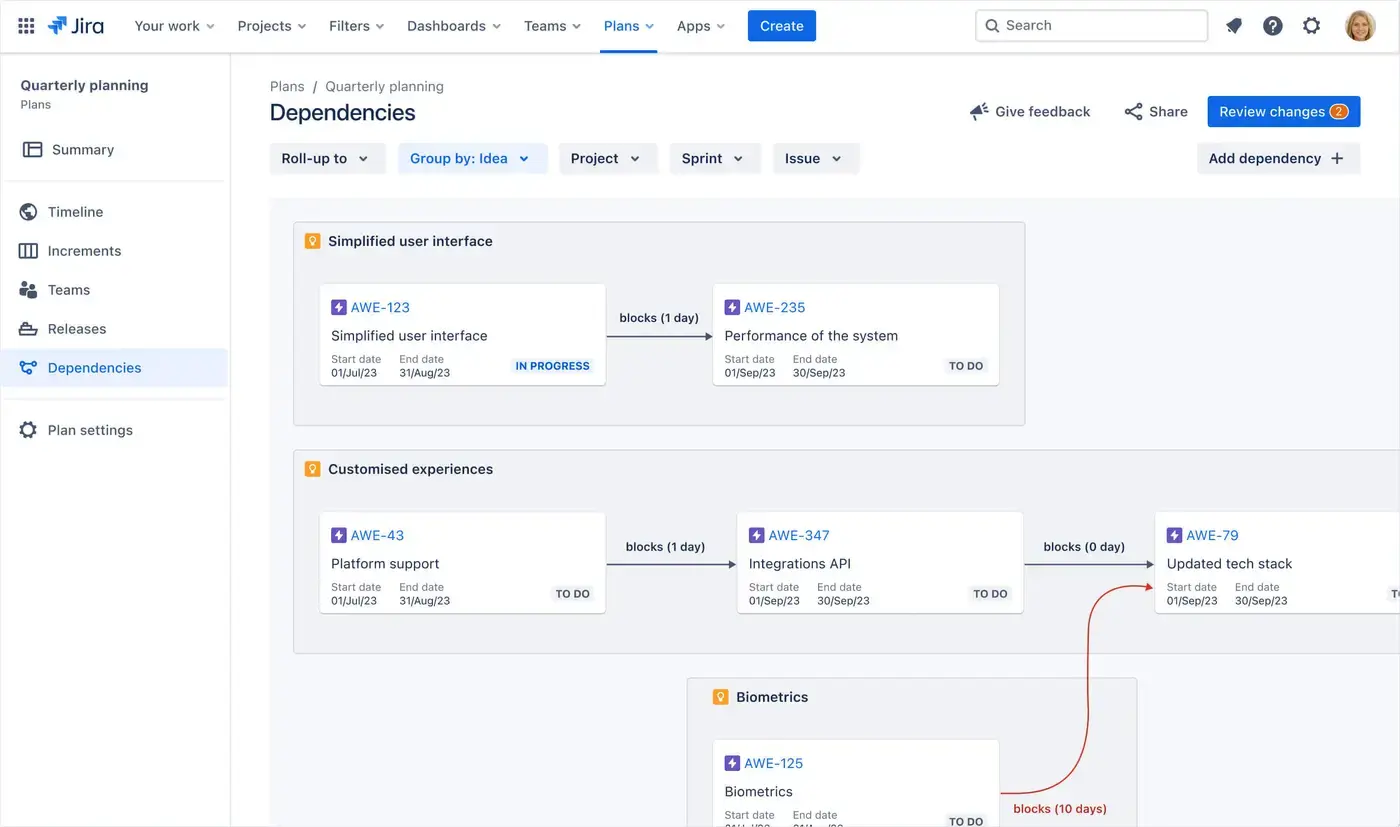The height and width of the screenshot is (827, 1400).
Task: Click the Share icon
Action: click(1133, 112)
